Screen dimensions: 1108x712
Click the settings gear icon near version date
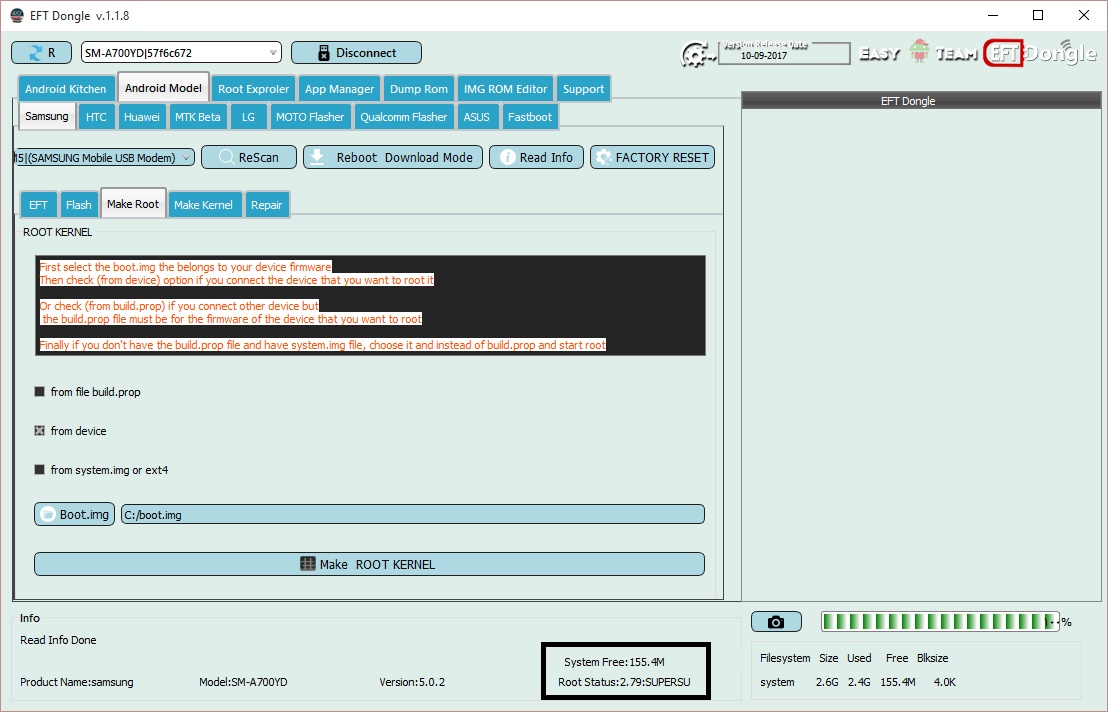pyautogui.click(x=697, y=54)
